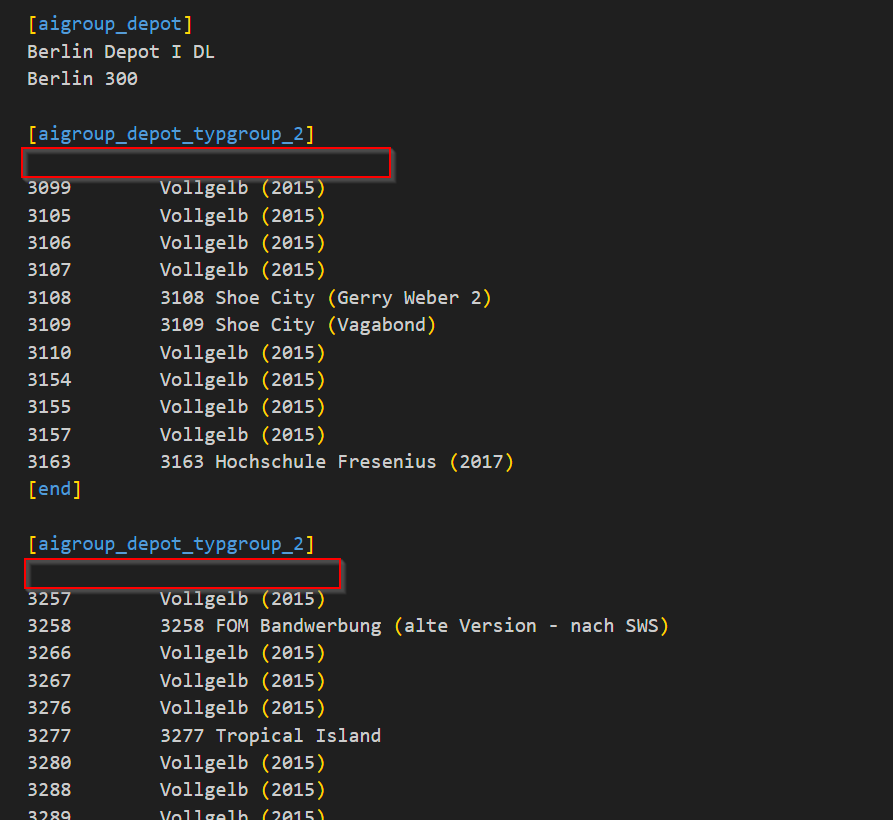Click the [end] tag

tap(54, 489)
